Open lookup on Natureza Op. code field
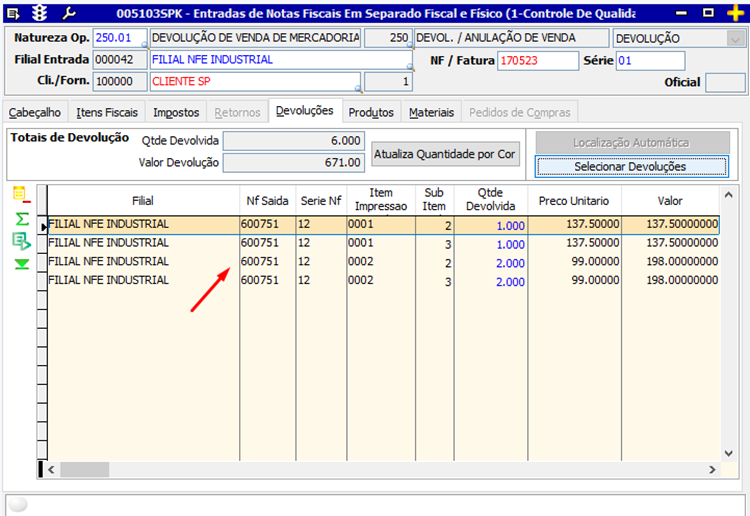Image resolution: width=750 pixels, height=516 pixels. [144, 46]
